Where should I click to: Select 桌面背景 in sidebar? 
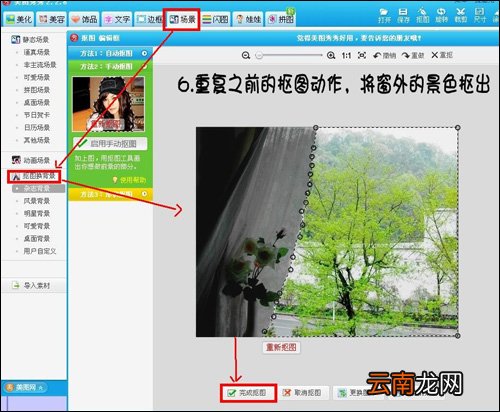(x=37, y=239)
